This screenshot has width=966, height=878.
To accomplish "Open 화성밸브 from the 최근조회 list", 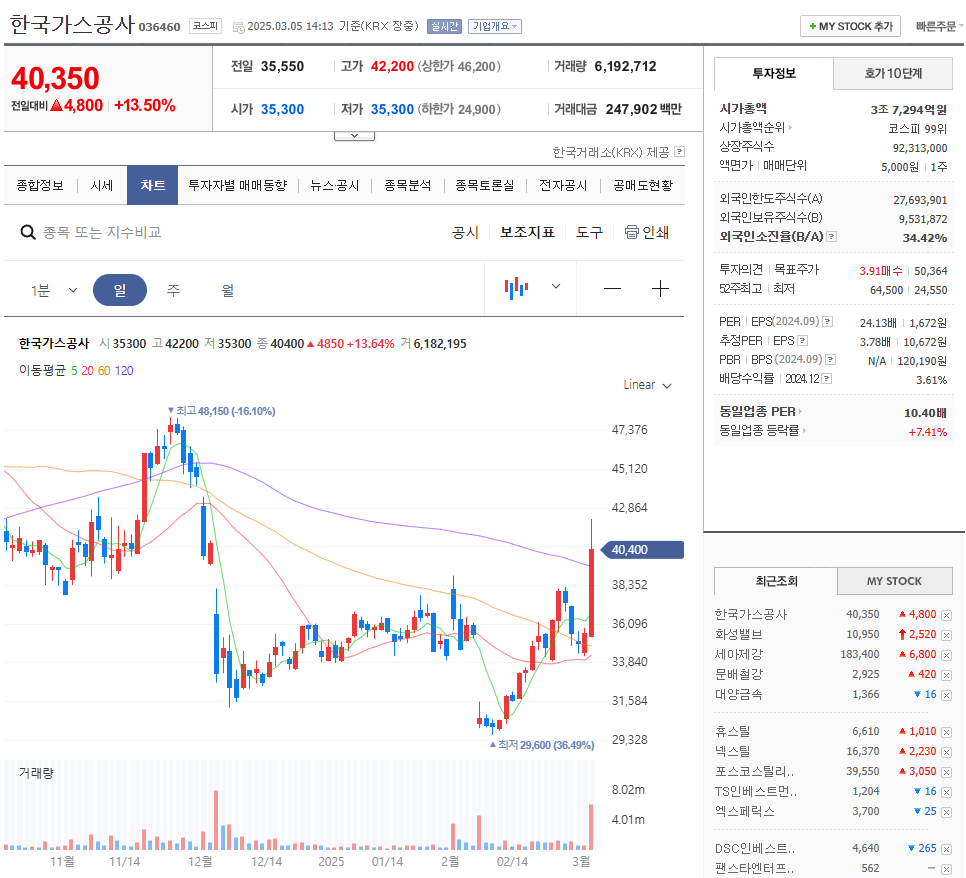I will 739,633.
